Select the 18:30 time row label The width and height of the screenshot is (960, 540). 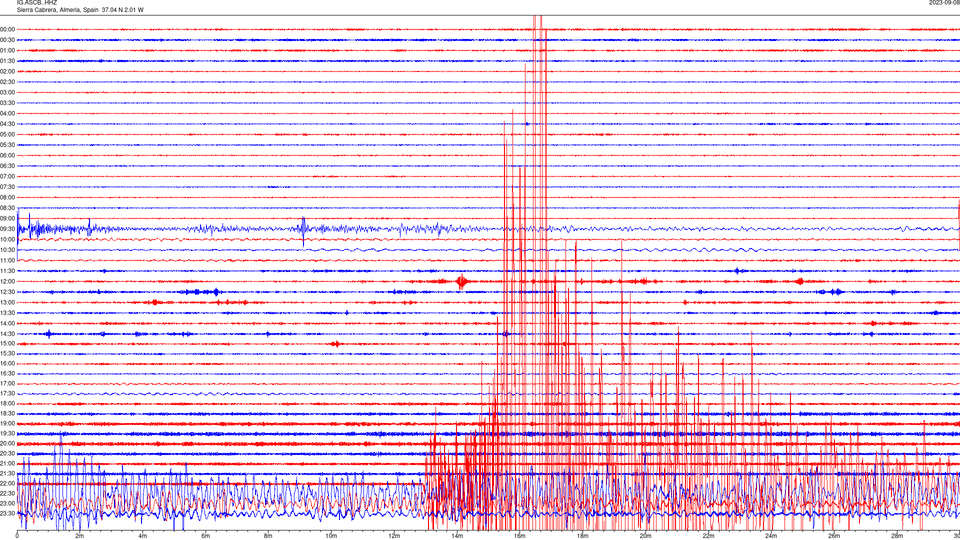[x=7, y=414]
